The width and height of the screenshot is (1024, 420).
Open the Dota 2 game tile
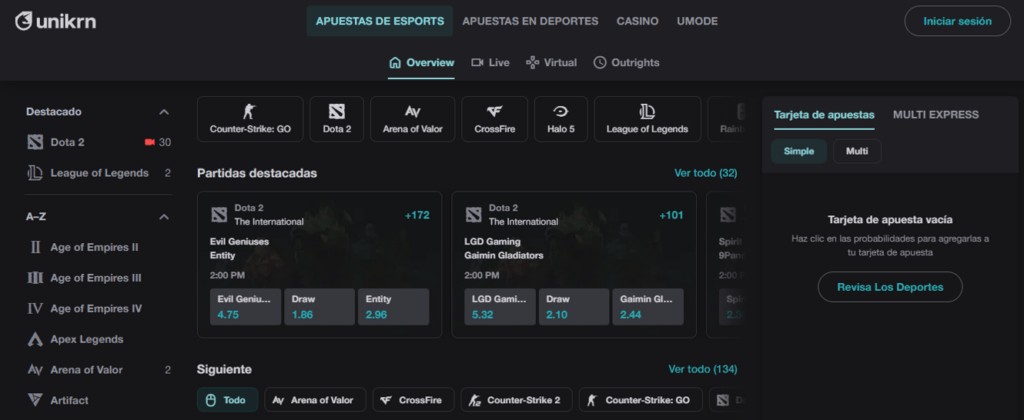337,119
